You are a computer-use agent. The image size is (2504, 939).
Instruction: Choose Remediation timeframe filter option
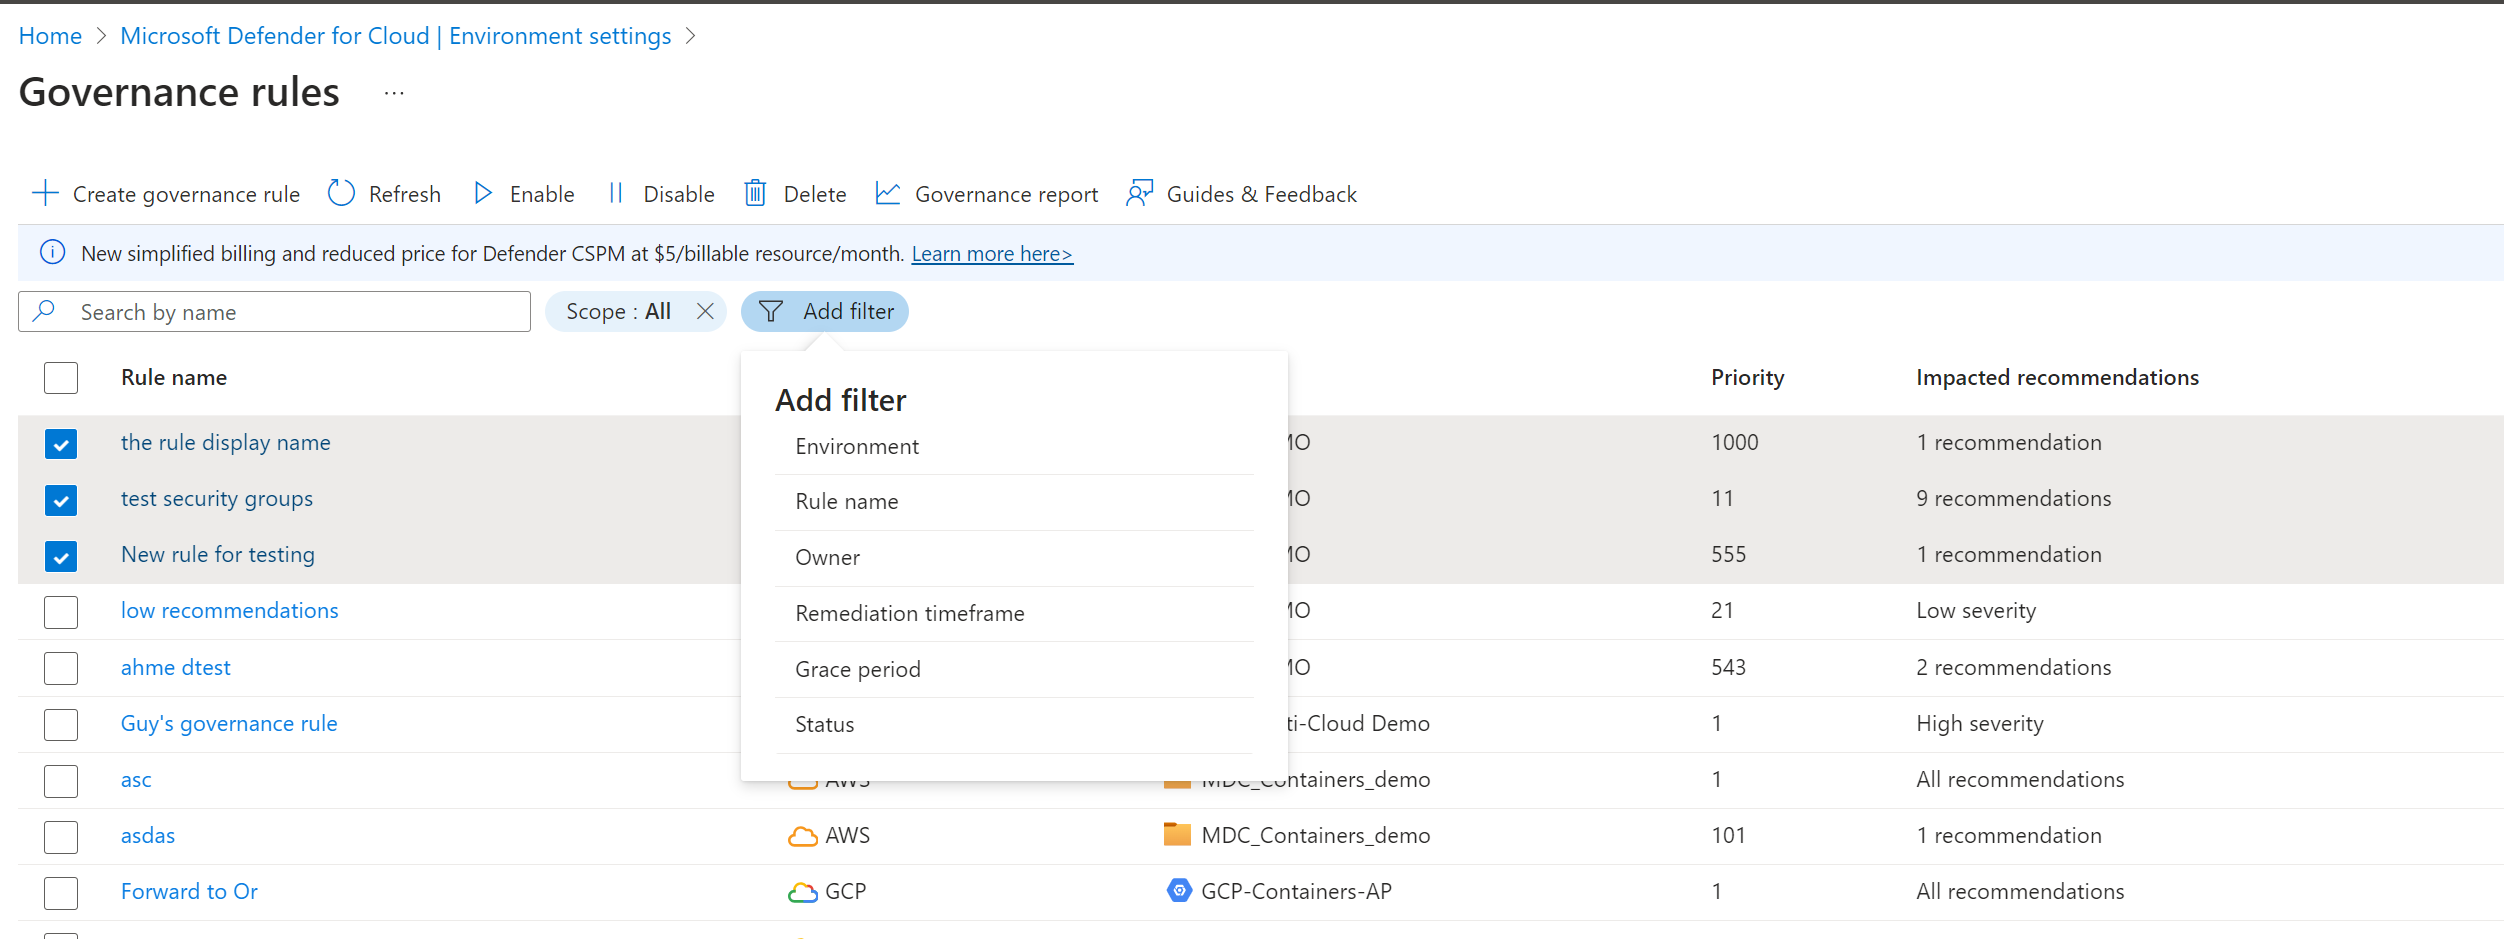click(1014, 613)
